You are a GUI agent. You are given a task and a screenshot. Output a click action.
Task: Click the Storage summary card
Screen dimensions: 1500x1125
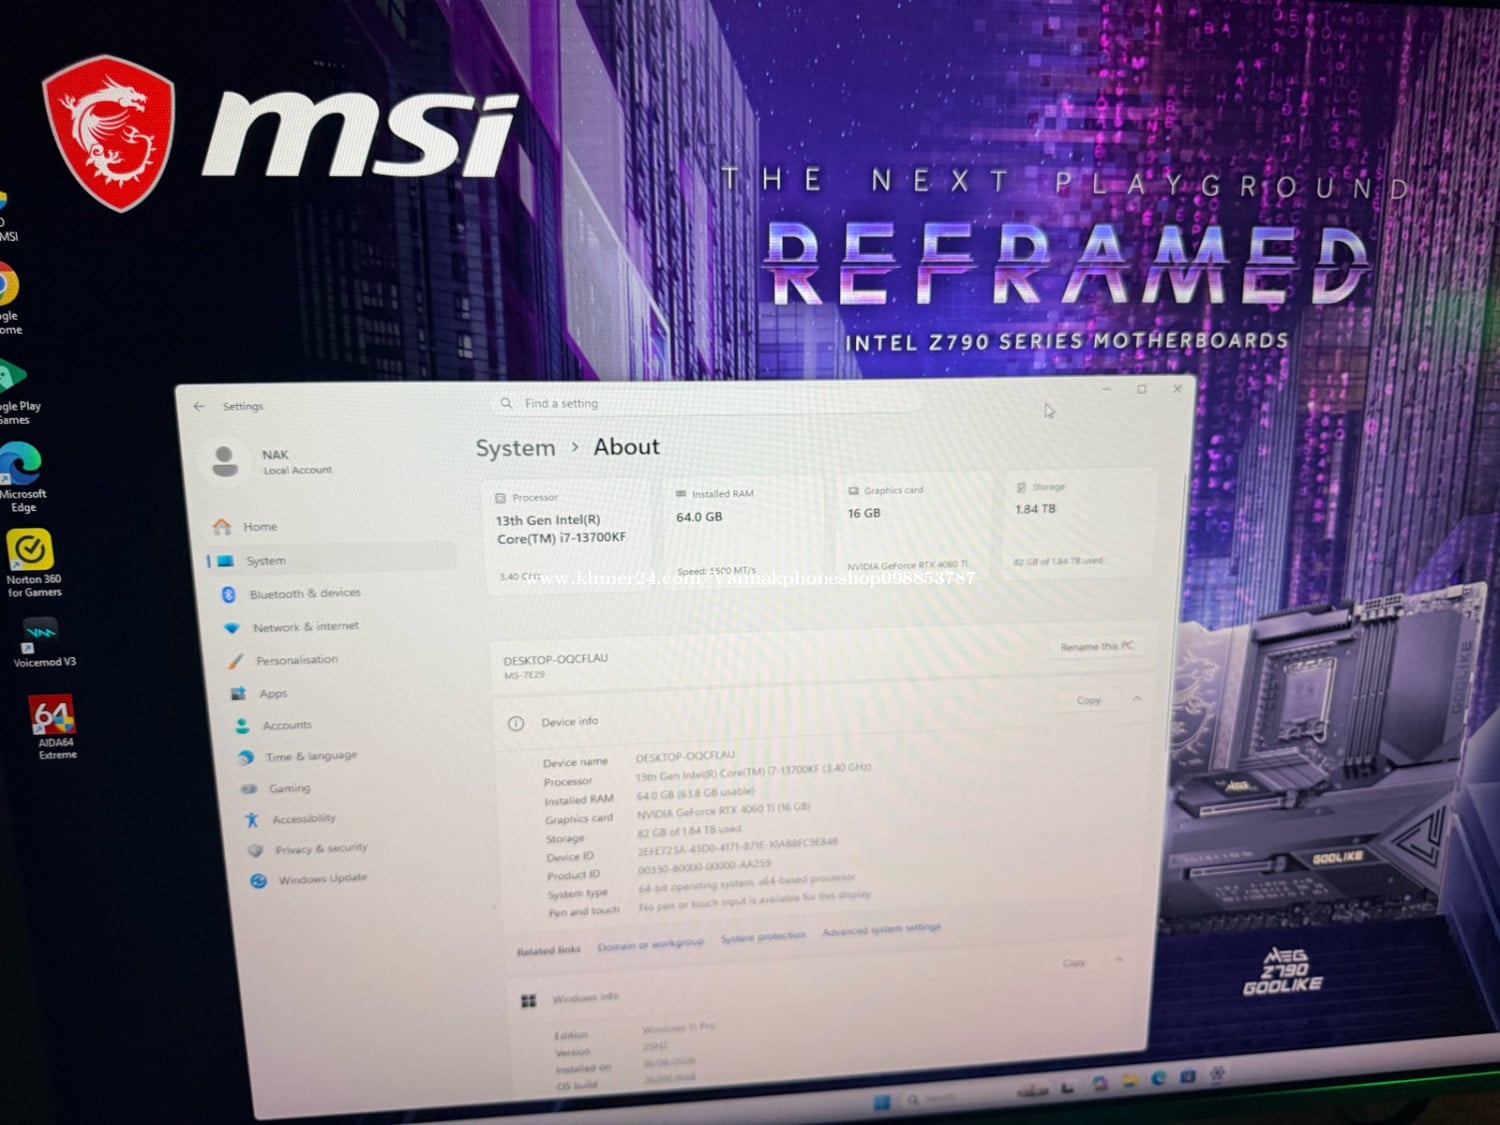pos(1080,523)
